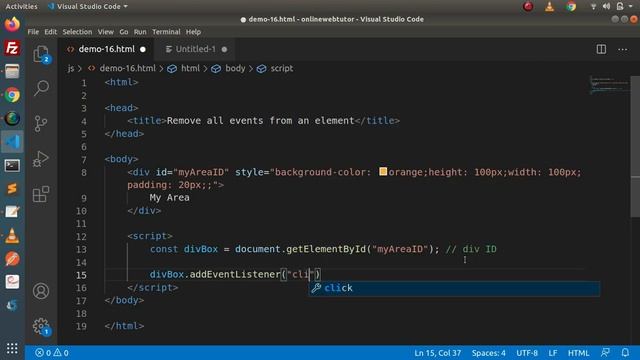The height and width of the screenshot is (360, 640).
Task: Open the View menu
Action: point(105,32)
